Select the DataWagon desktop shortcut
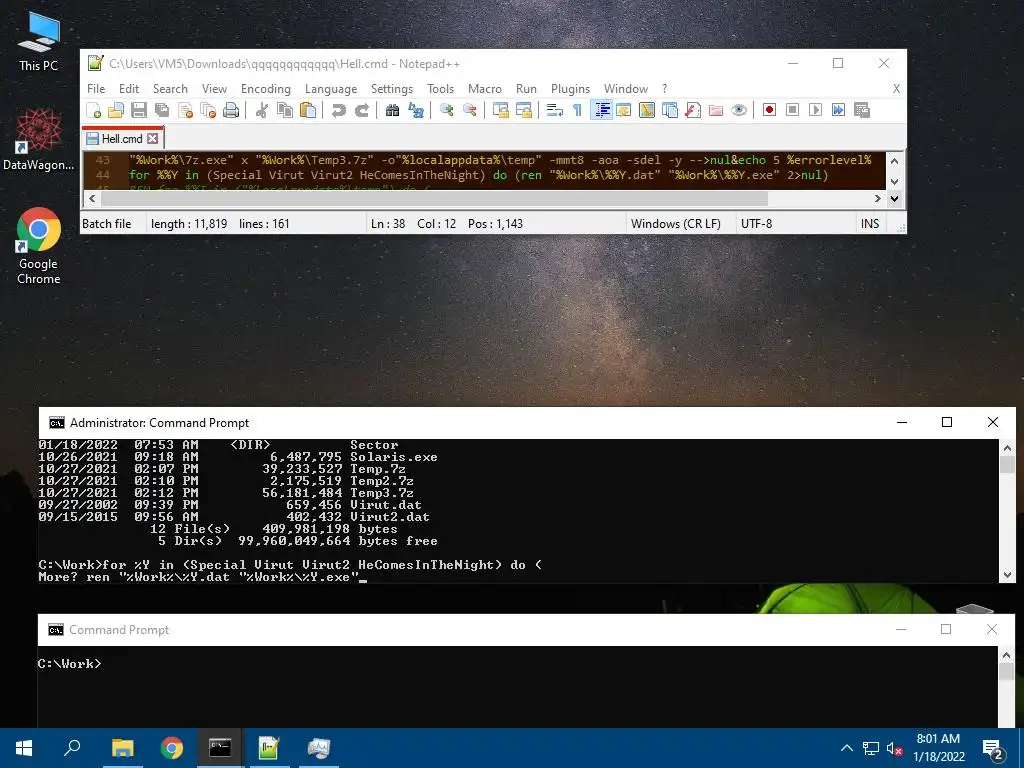 (39, 140)
